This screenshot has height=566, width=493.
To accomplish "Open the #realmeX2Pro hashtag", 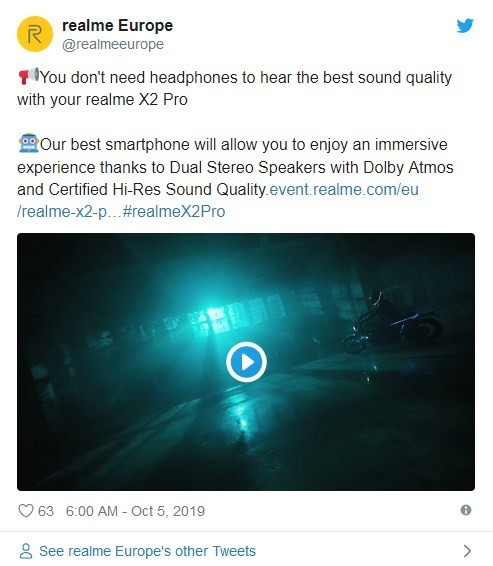I will pos(174,212).
